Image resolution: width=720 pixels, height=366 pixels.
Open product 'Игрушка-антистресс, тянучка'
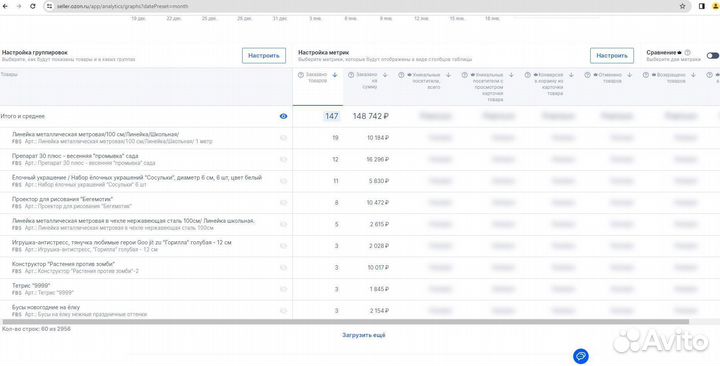[x=122, y=242]
